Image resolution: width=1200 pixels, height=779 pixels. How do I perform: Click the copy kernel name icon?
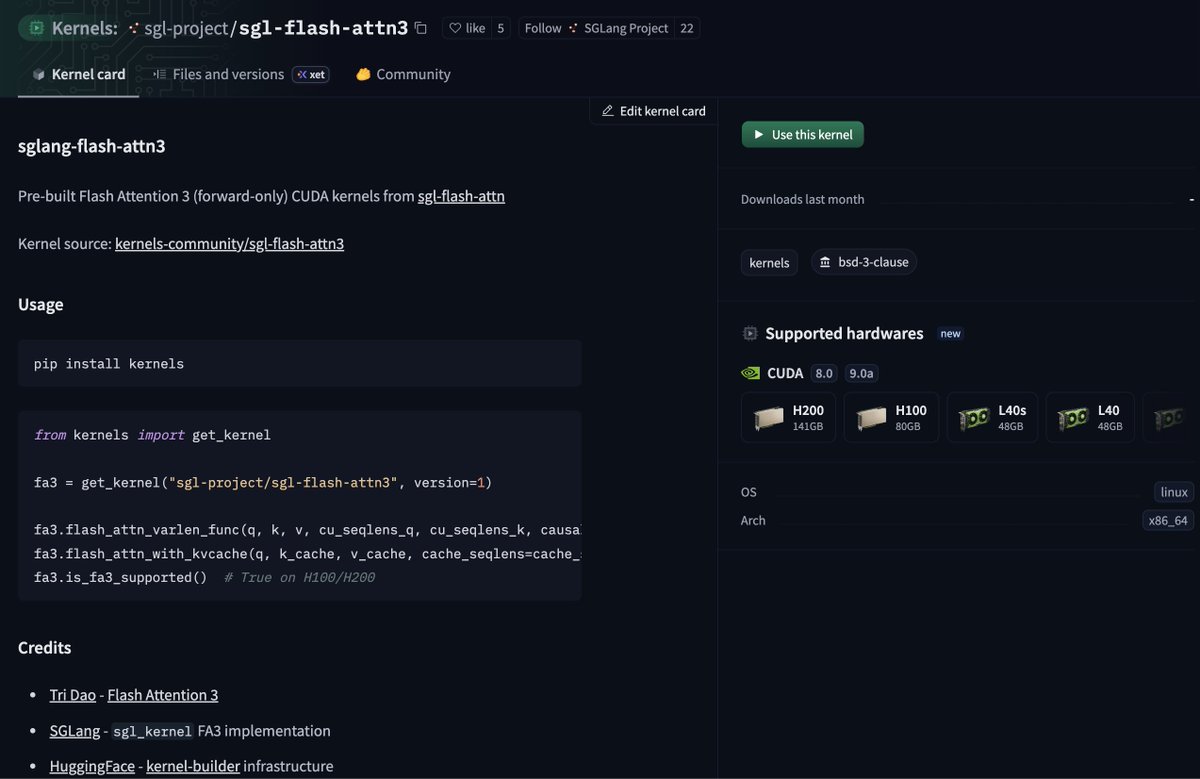pyautogui.click(x=421, y=28)
